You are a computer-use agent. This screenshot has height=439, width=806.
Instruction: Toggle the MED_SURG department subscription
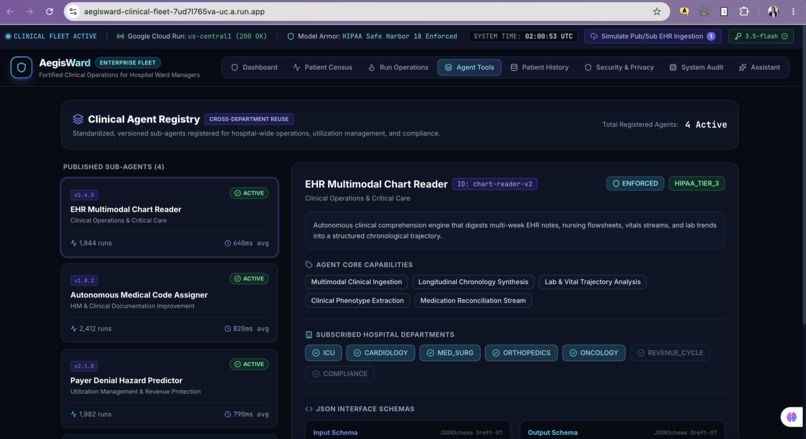450,353
